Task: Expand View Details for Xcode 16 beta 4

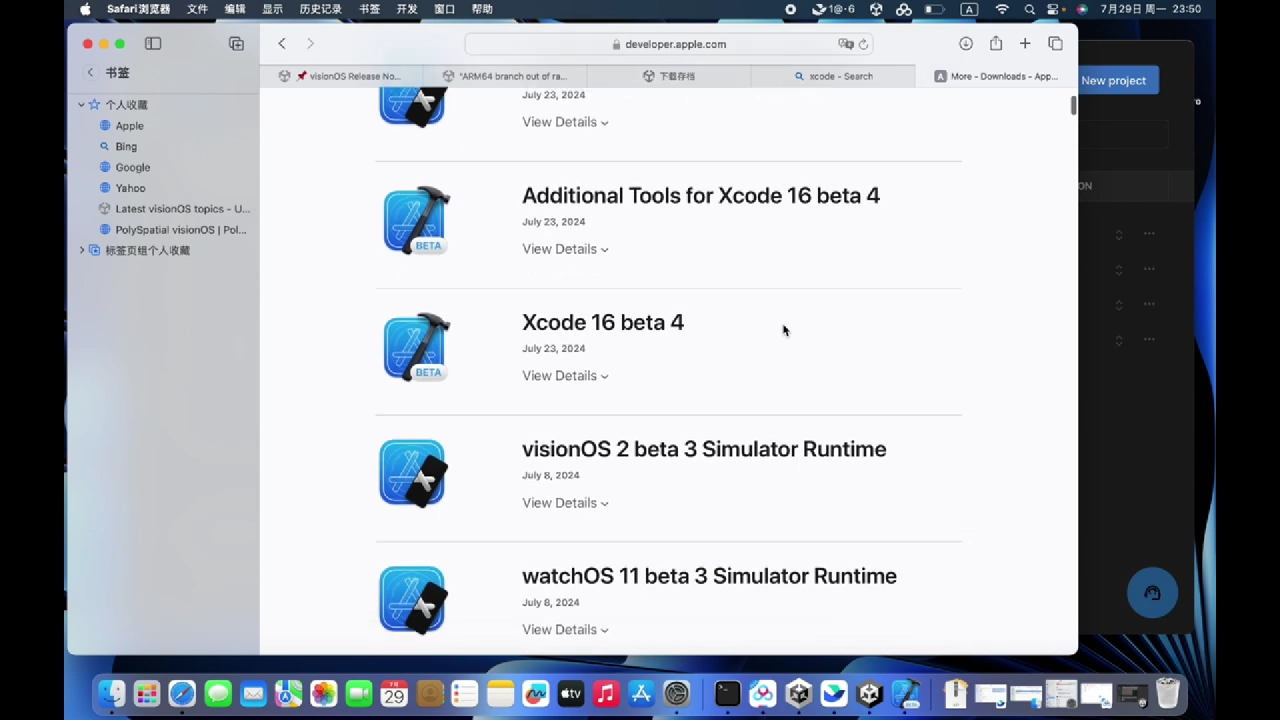Action: [565, 376]
